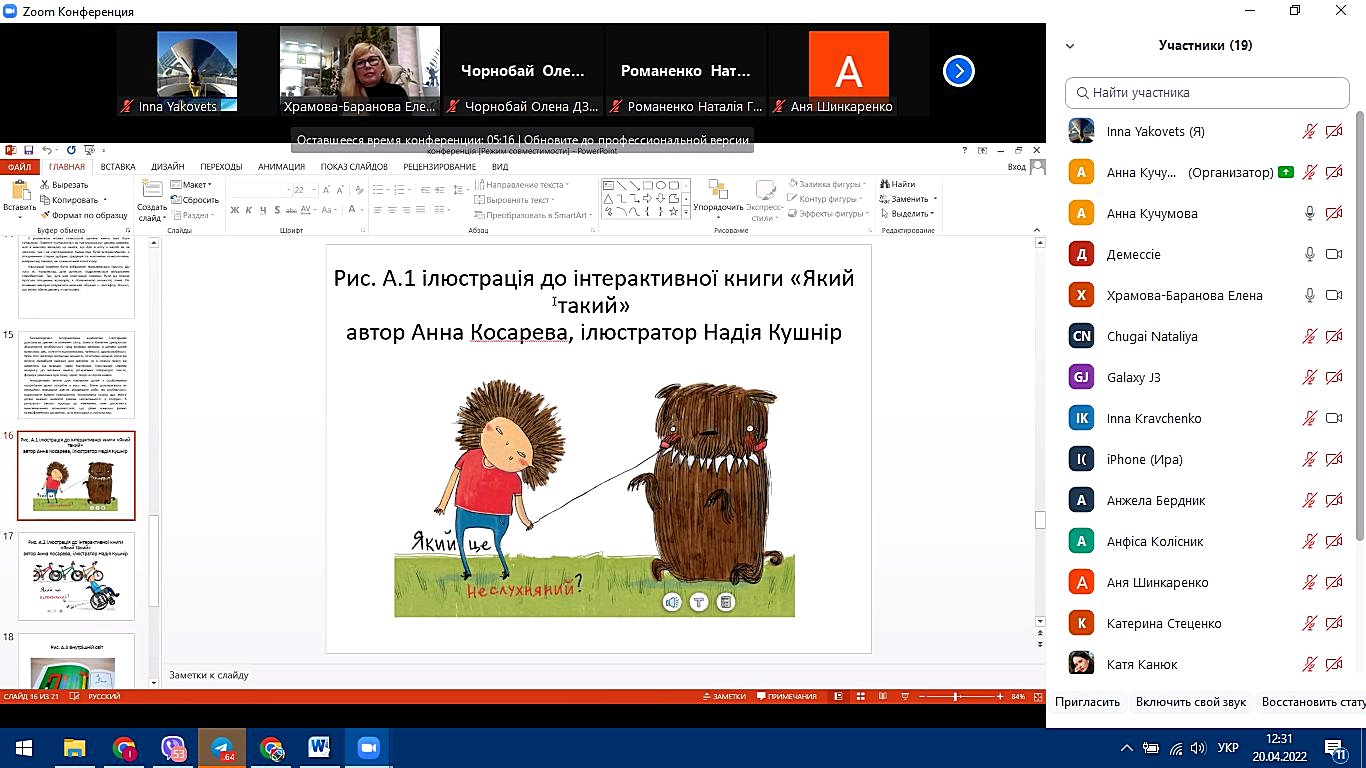This screenshot has height=768, width=1366.
Task: Click the PowerPoint Save icon in the quick access toolbar
Action: (29, 150)
